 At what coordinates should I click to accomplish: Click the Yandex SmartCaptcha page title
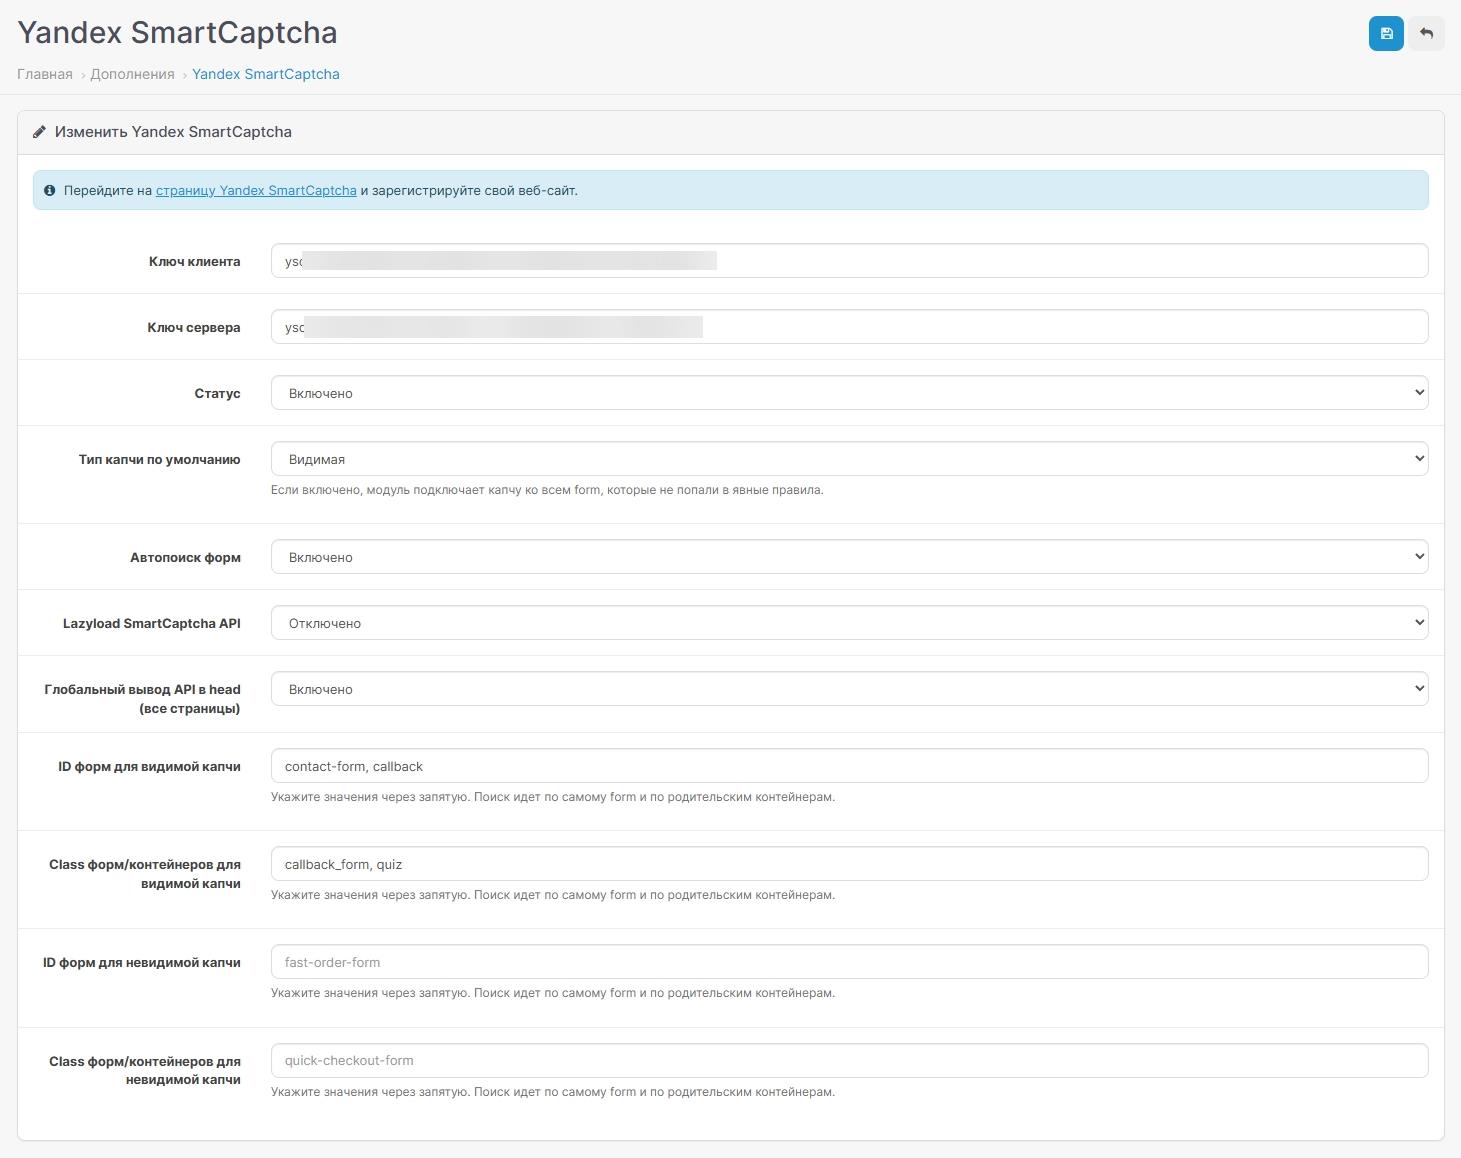click(177, 33)
